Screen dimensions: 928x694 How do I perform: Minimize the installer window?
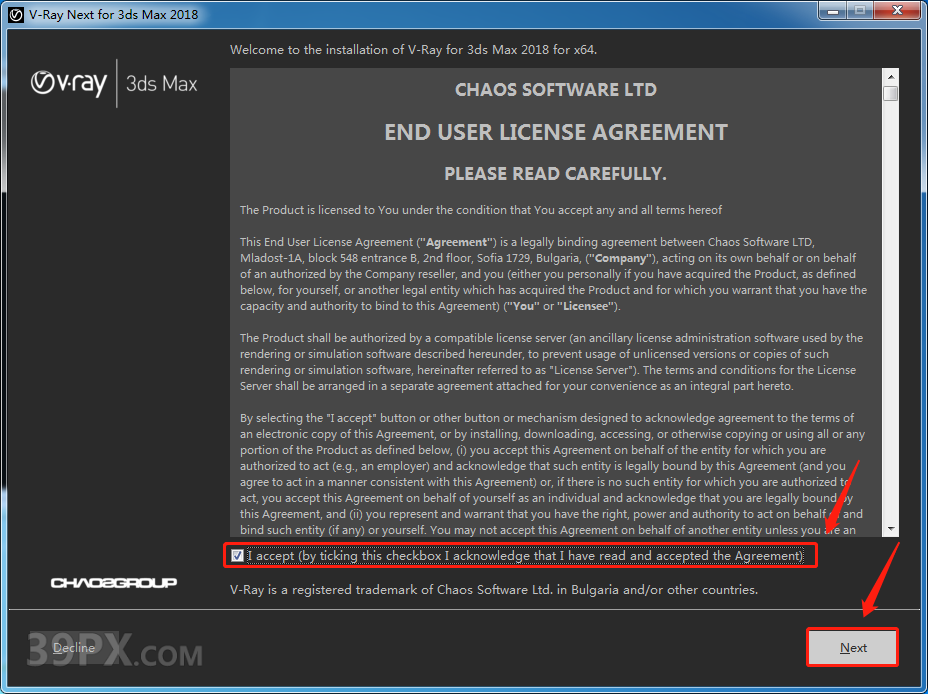[x=833, y=10]
